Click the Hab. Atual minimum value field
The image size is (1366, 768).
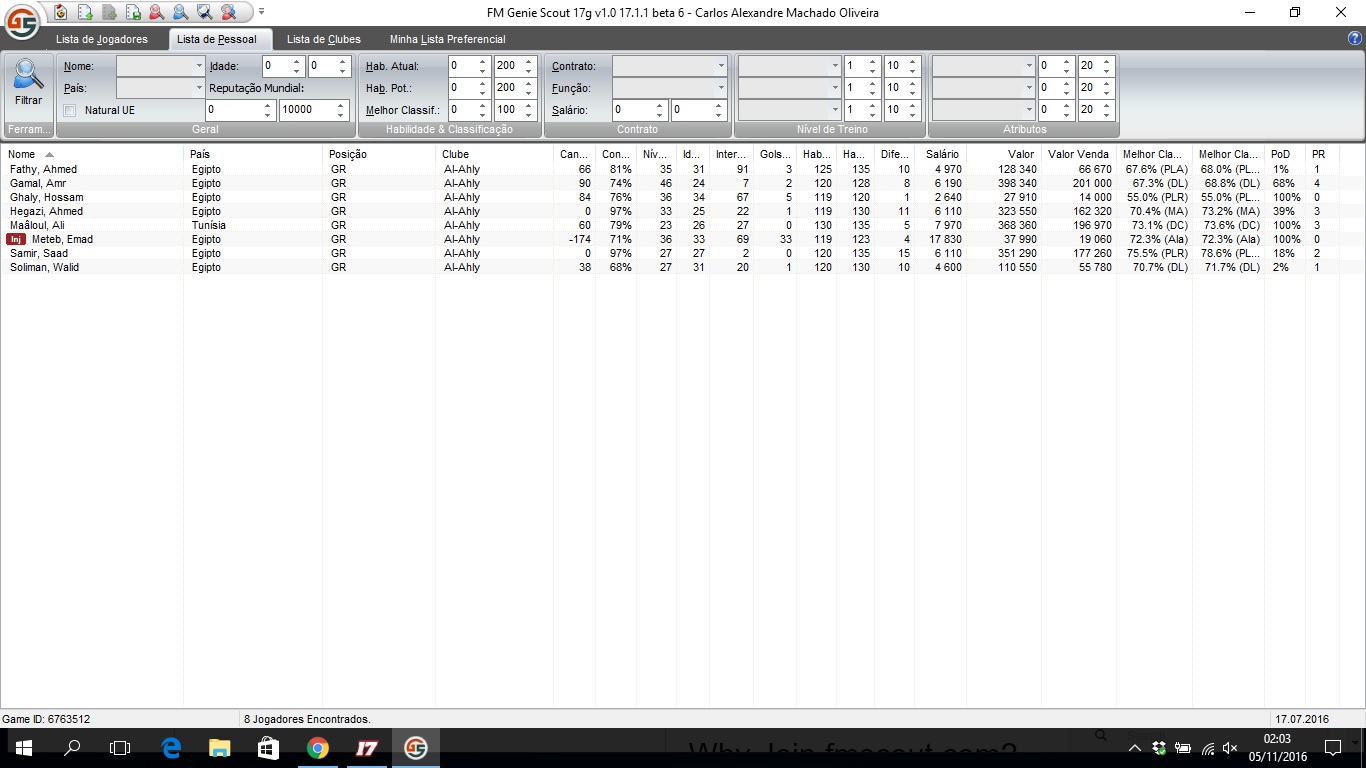pyautogui.click(x=461, y=66)
